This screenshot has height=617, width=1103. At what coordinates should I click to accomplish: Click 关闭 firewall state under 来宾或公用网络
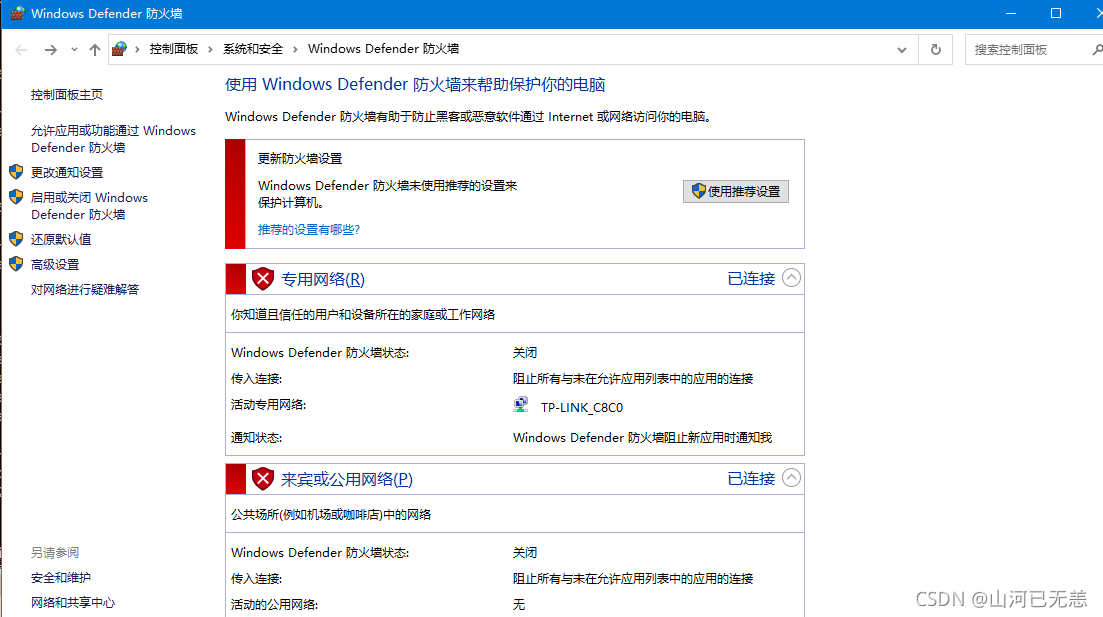[525, 552]
